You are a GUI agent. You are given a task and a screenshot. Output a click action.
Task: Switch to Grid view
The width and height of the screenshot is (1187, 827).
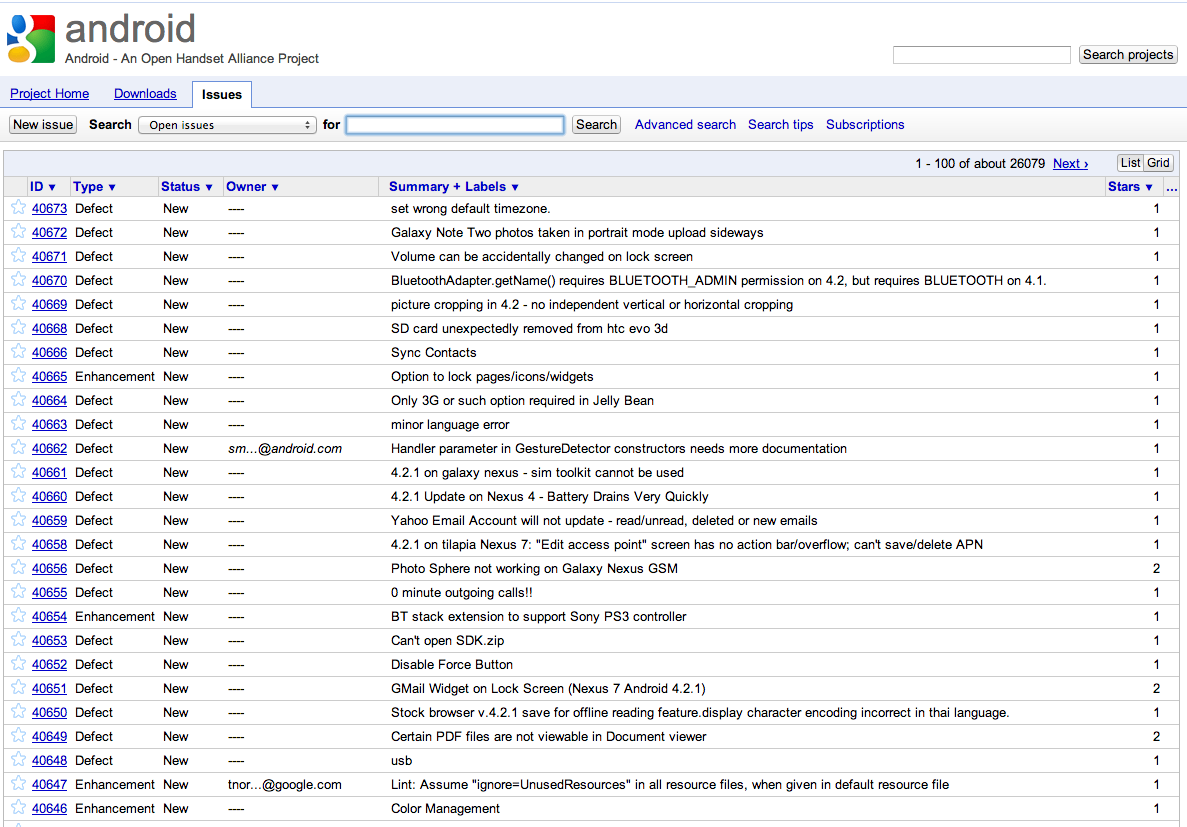coord(1157,162)
